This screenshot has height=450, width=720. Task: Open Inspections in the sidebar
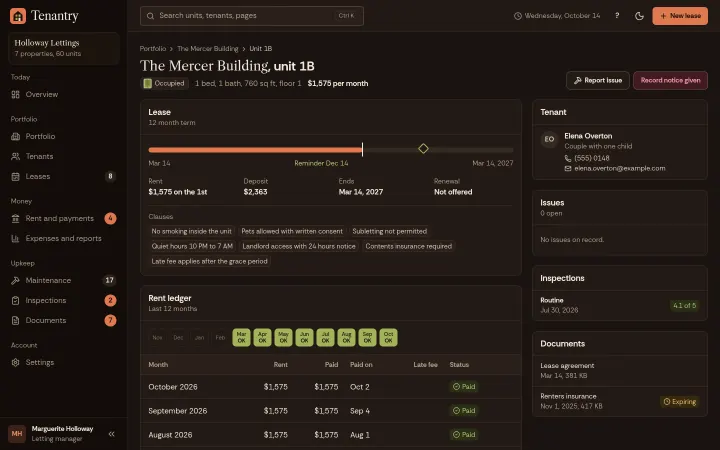coord(63,301)
